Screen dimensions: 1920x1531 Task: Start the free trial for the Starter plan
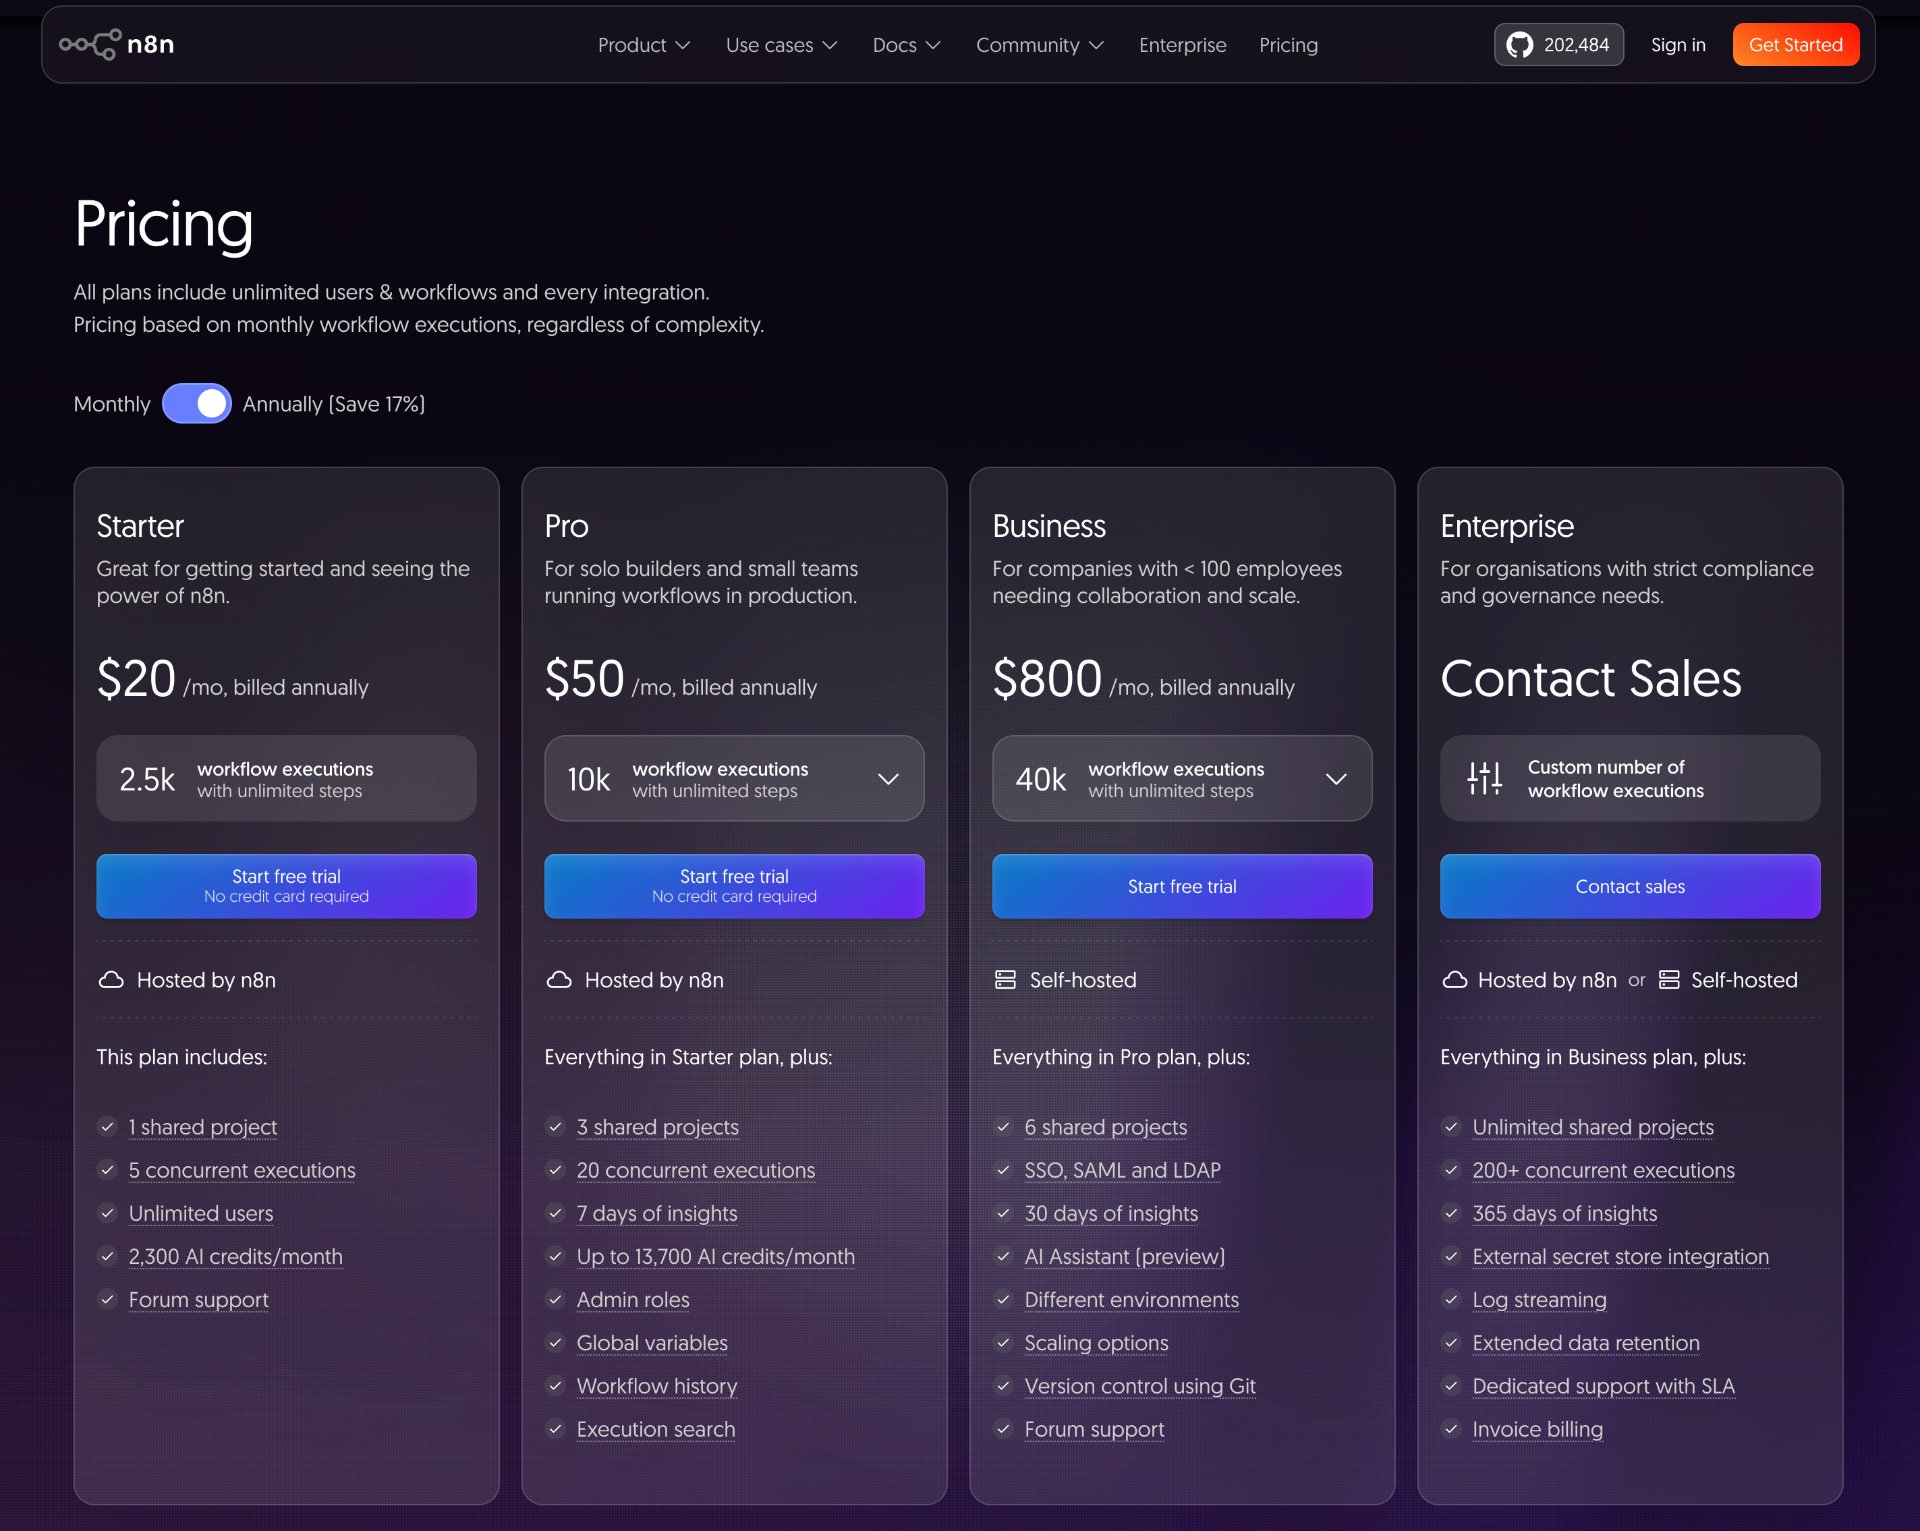286,886
